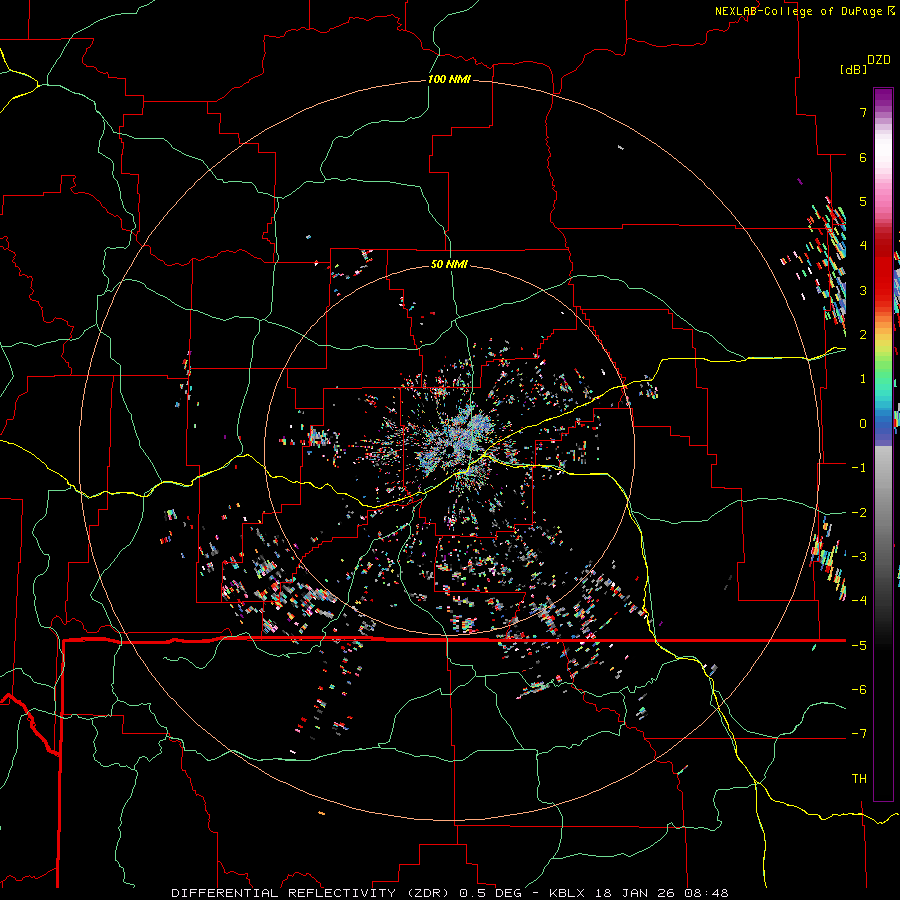Click the gray -2 dB band of the color bar

tap(883, 513)
